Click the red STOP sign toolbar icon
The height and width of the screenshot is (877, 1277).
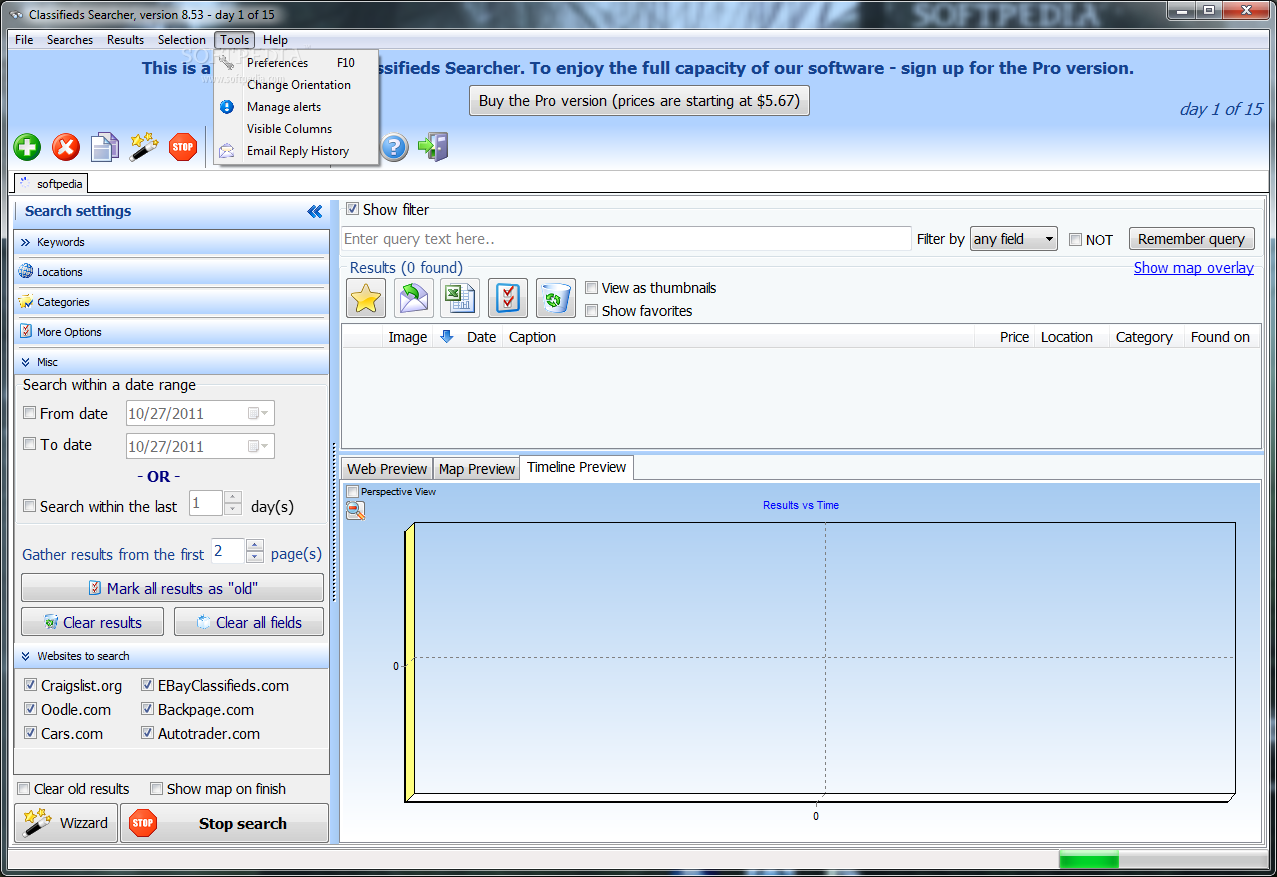coord(182,147)
